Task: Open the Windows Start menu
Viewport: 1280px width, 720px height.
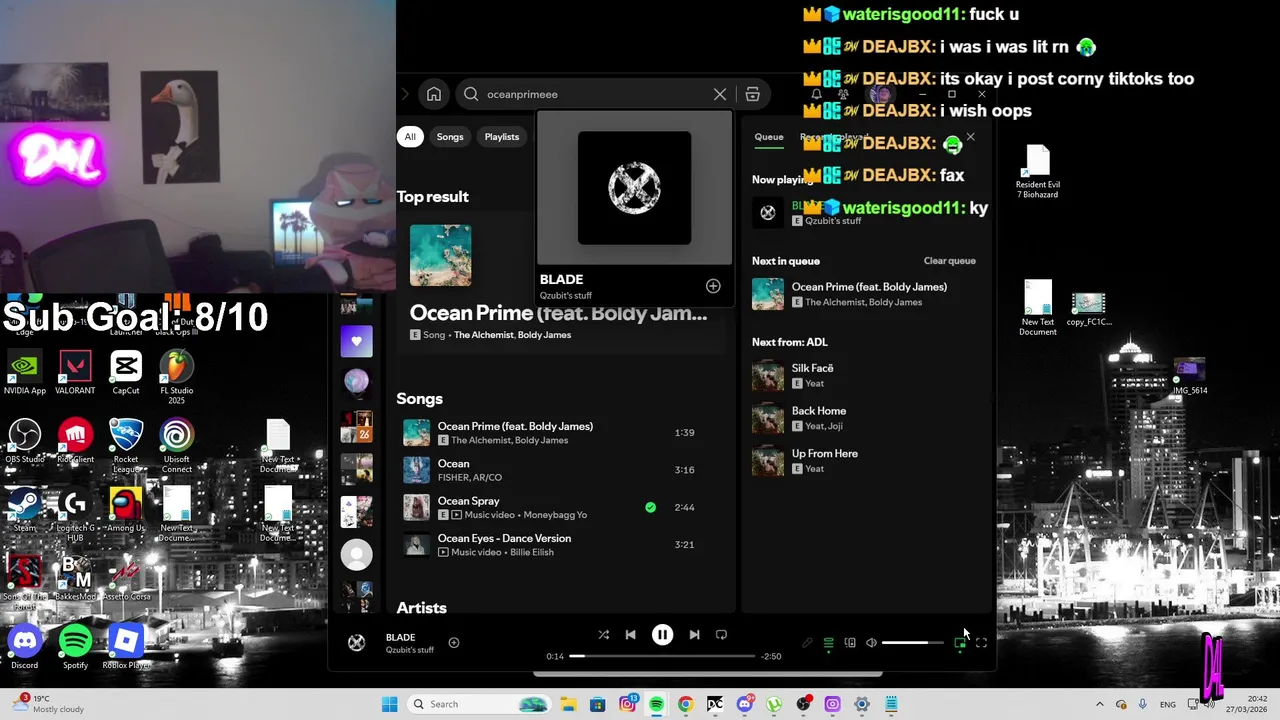Action: 389,704
